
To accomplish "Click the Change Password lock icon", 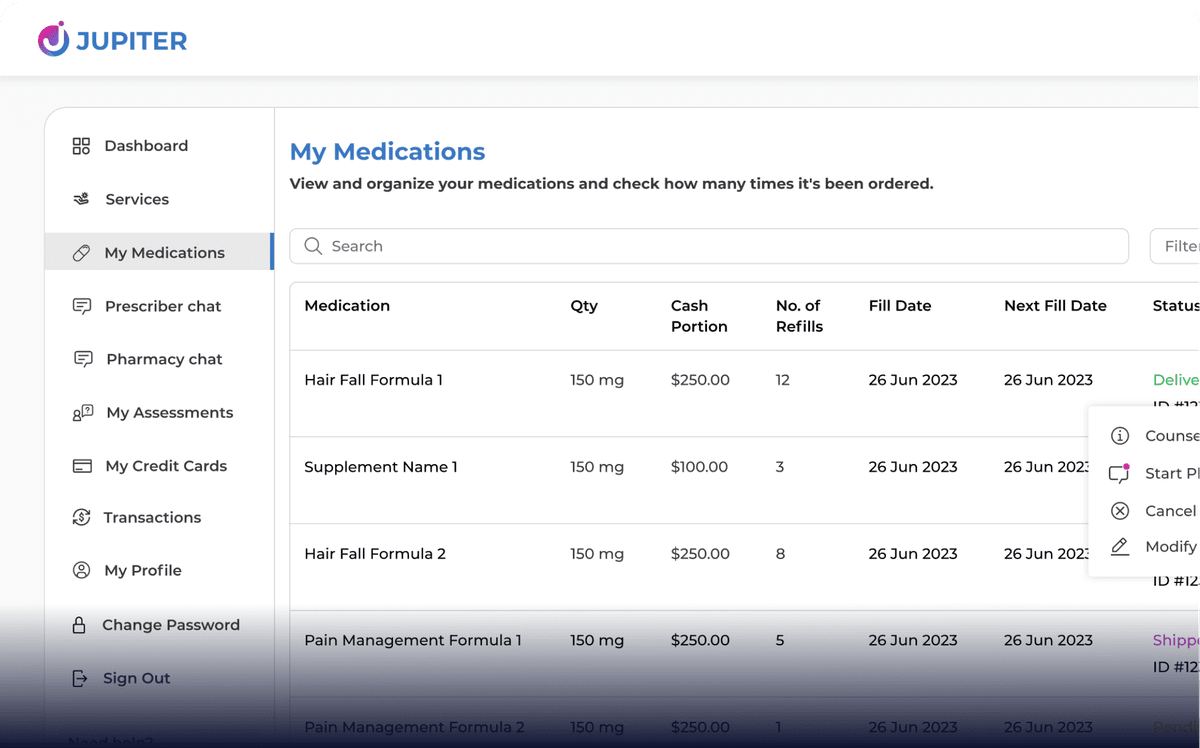I will [x=80, y=625].
